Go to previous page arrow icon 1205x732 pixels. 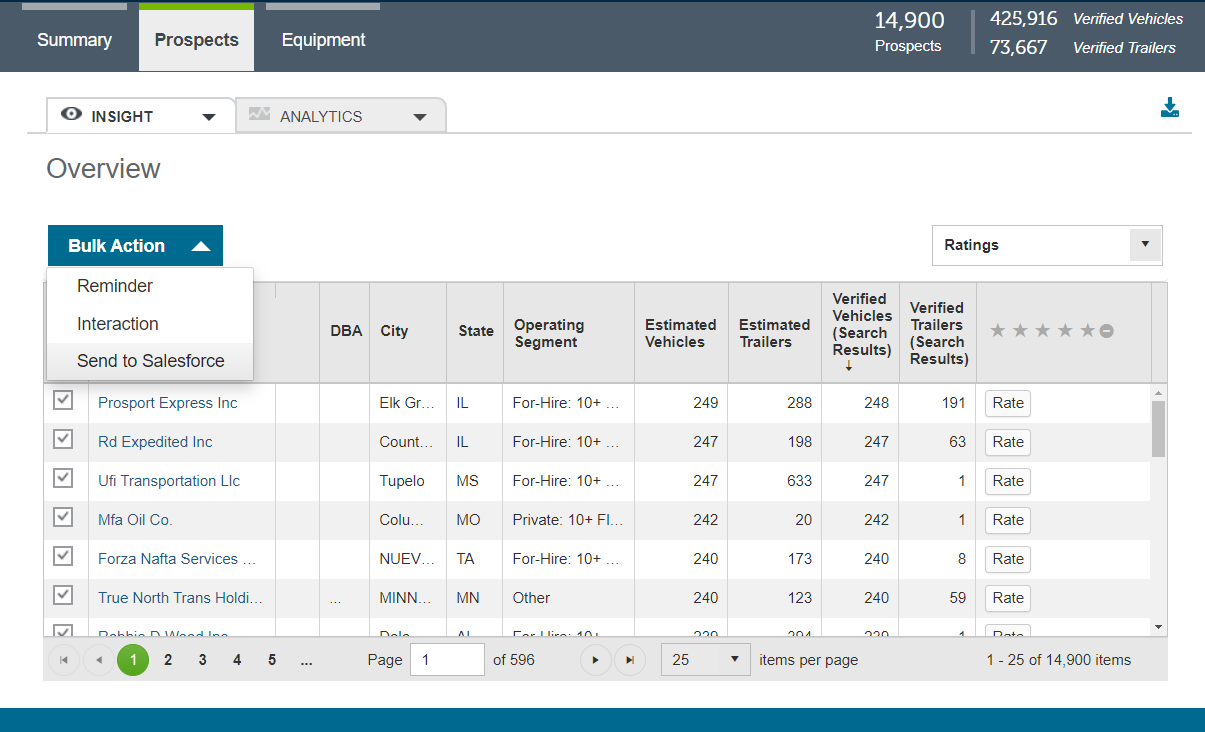pyautogui.click(x=99, y=660)
